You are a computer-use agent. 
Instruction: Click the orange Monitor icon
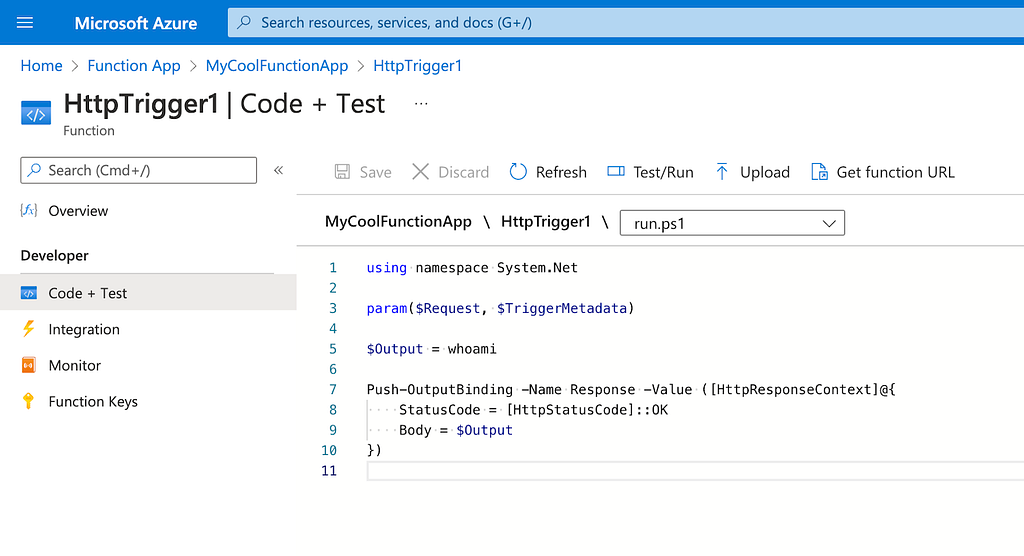click(x=28, y=365)
